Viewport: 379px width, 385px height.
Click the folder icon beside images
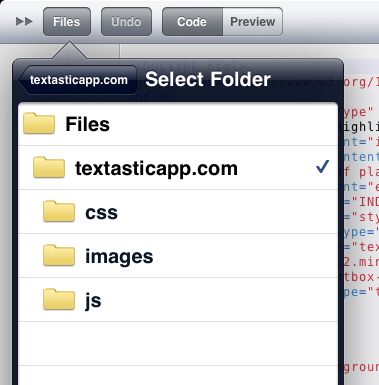59,255
